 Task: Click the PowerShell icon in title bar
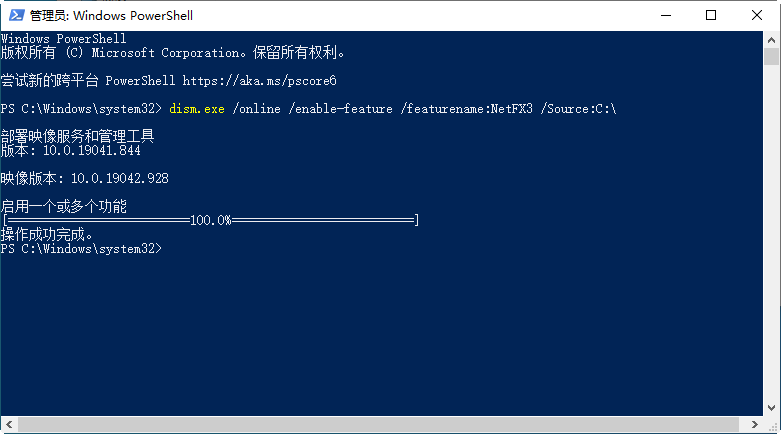tap(15, 15)
